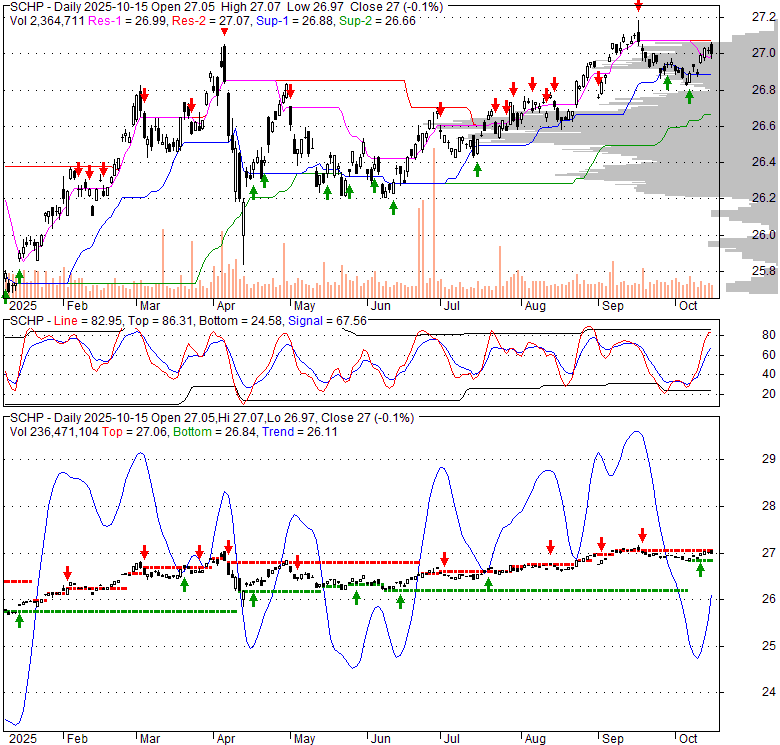Click the Oct label on the top chart axis
The image size is (780, 745).
(x=688, y=306)
